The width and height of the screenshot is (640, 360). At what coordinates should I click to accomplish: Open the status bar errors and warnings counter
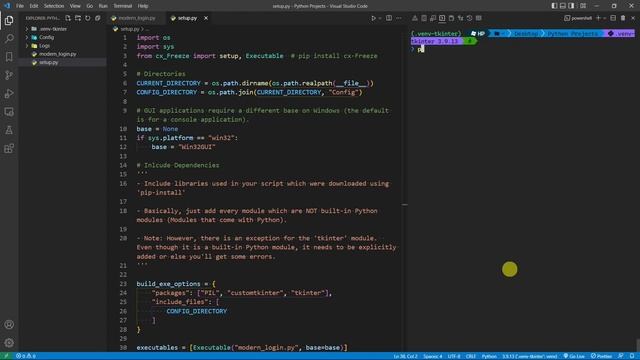pyautogui.click(x=25, y=356)
